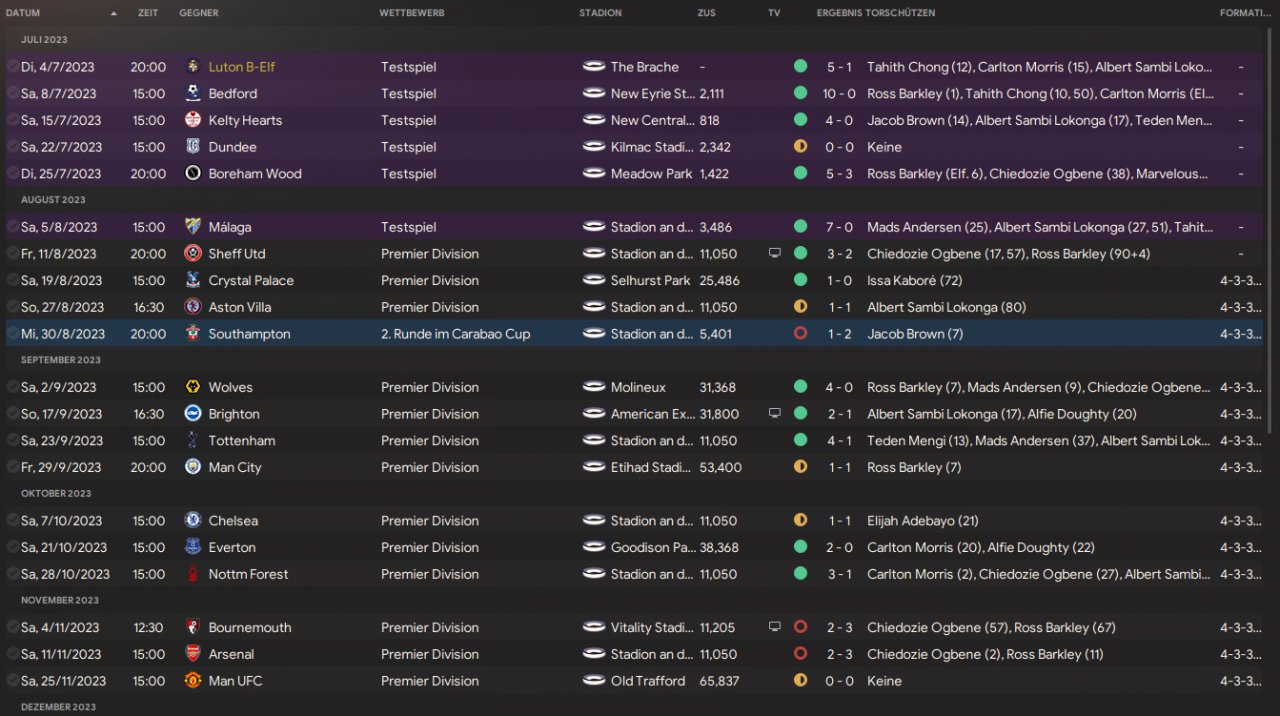Click the Nottm Forest club badge
The image size is (1280, 716).
[193, 574]
